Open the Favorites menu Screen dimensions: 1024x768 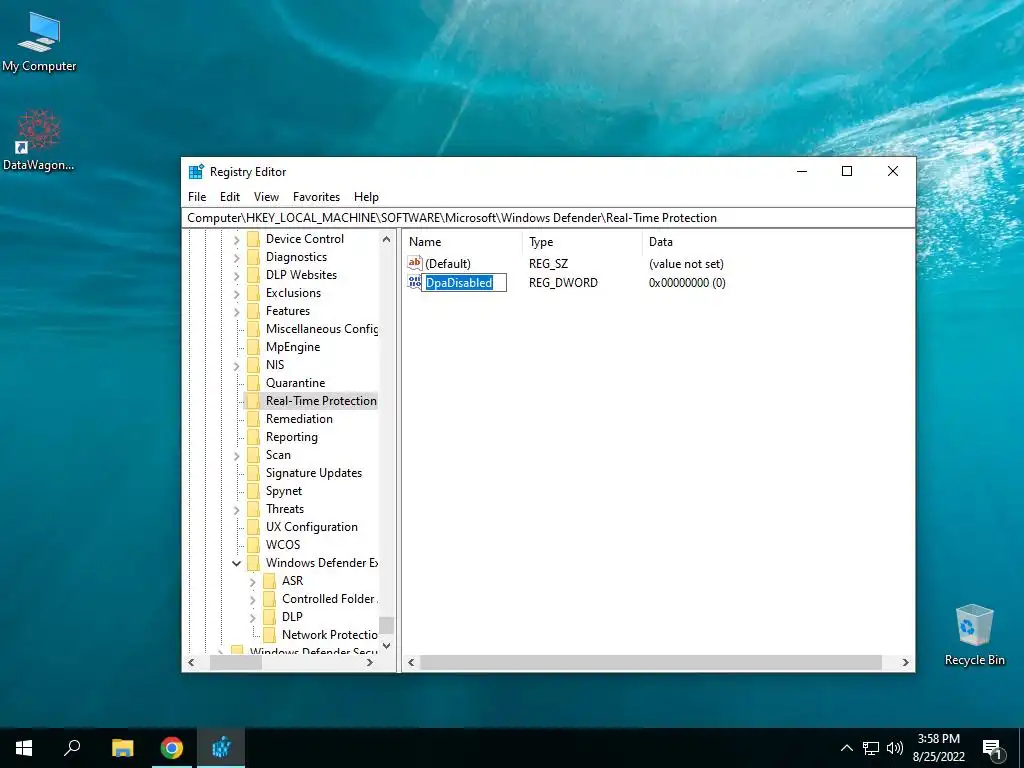[x=316, y=197]
